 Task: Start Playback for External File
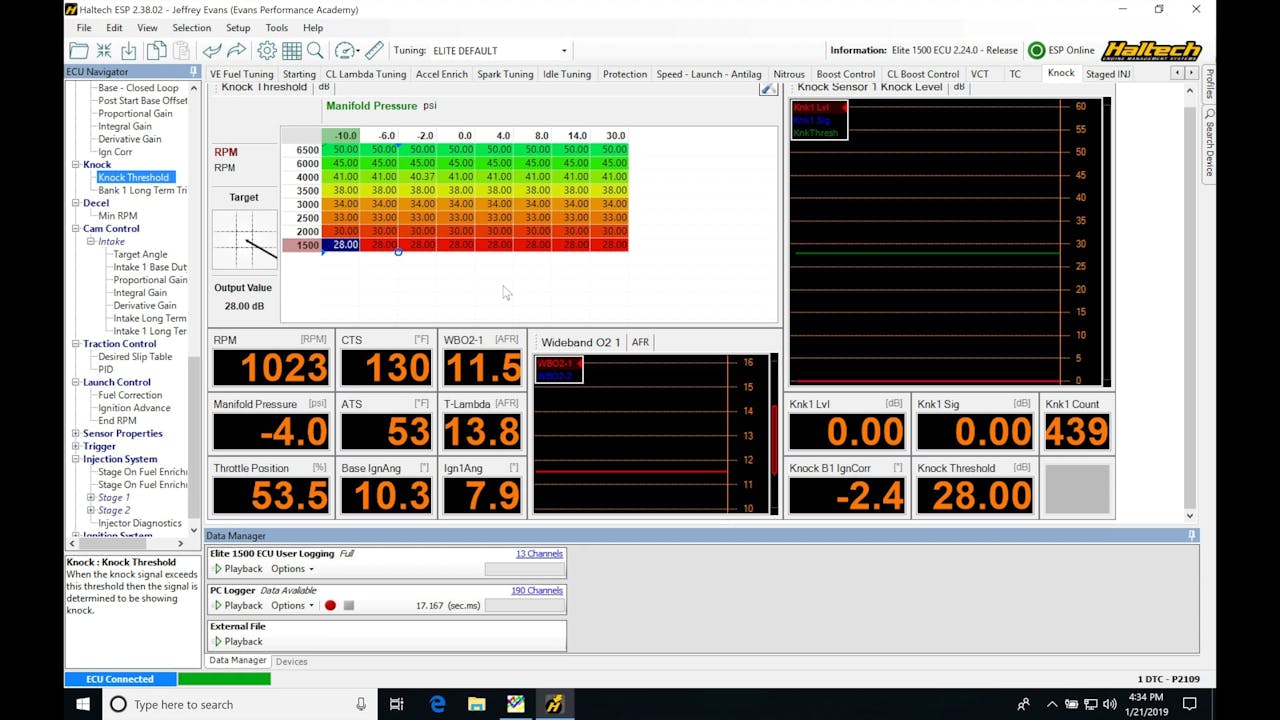tap(238, 642)
